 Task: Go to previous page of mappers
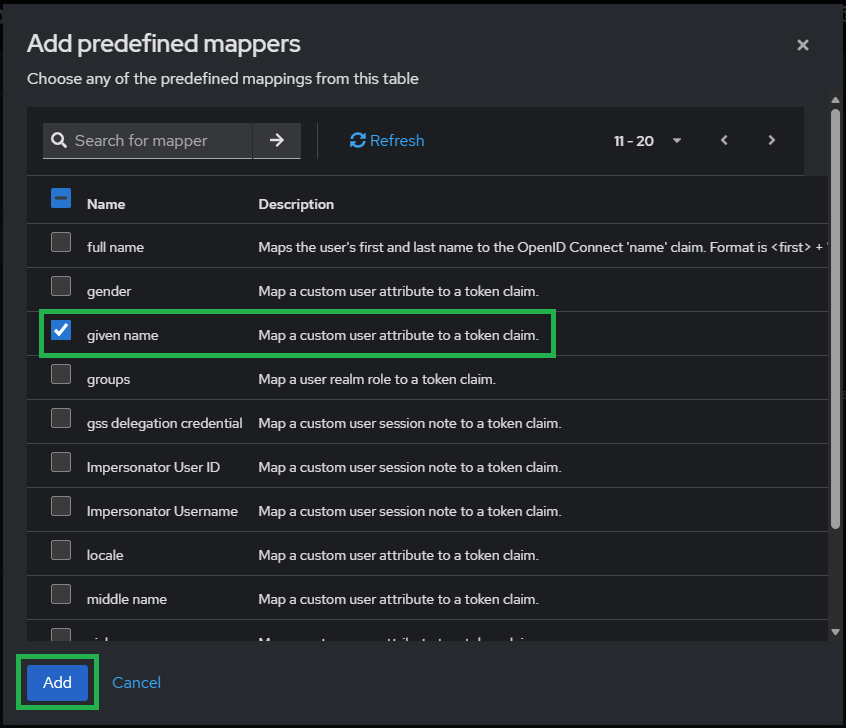coord(724,141)
